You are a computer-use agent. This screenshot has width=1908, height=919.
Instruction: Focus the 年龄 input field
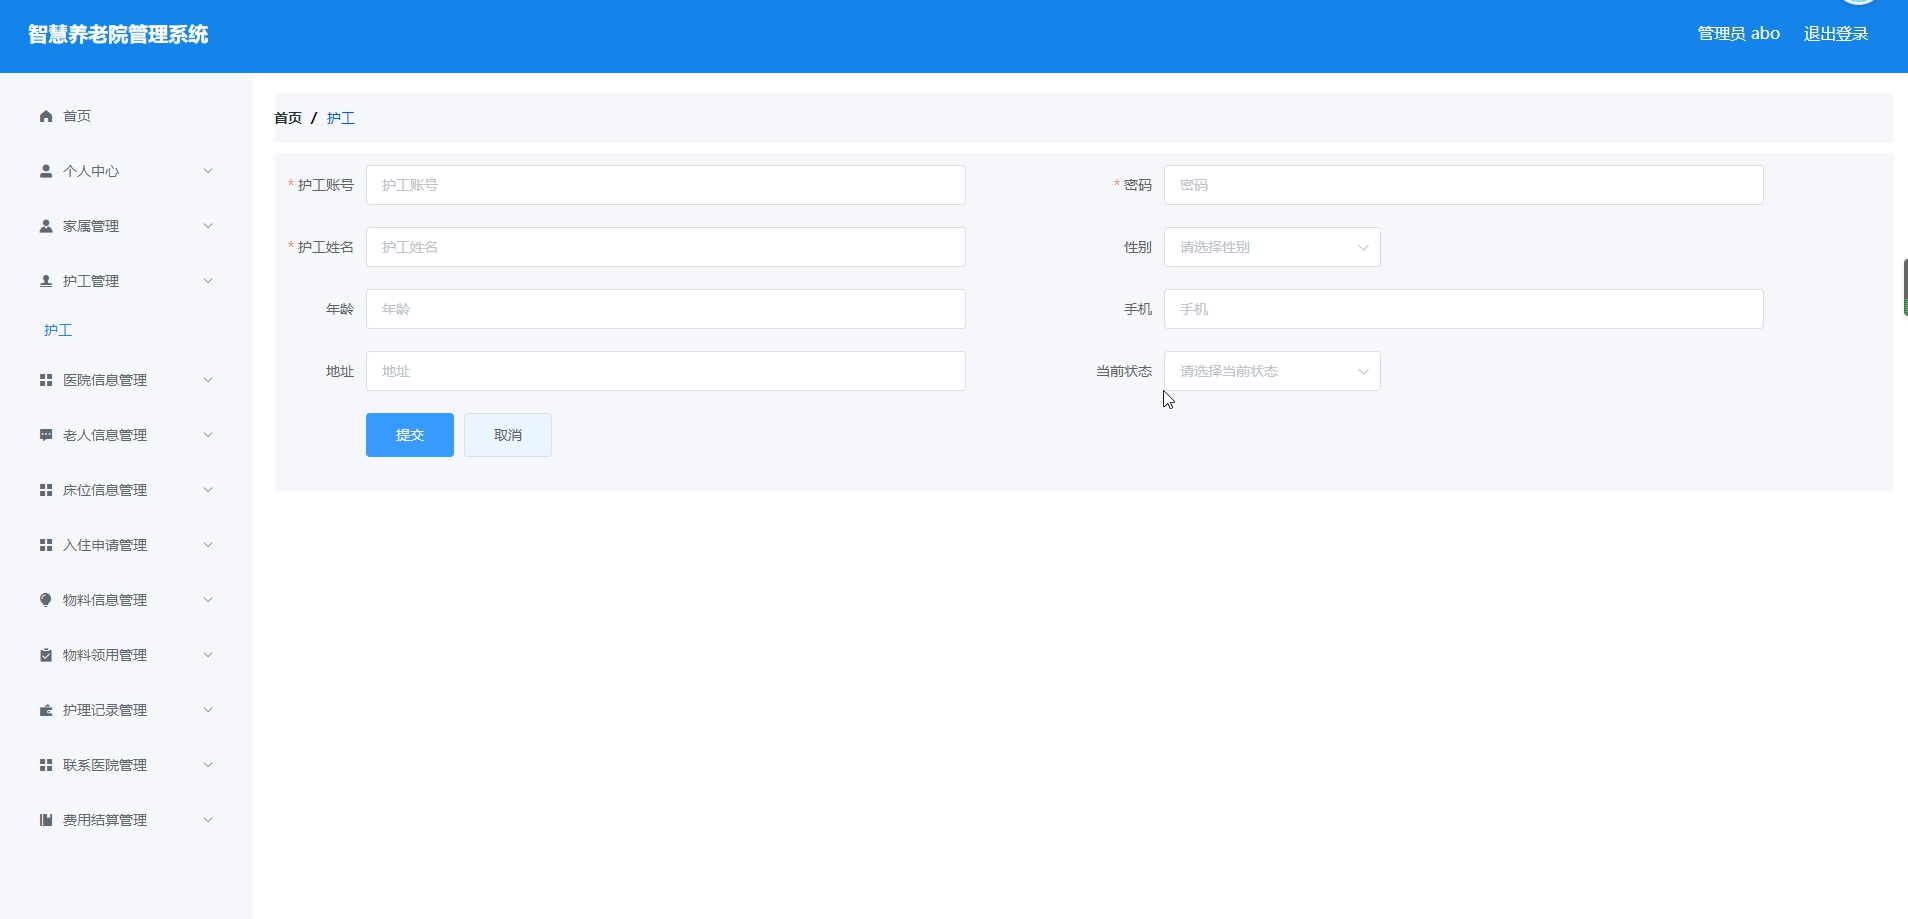coord(666,309)
